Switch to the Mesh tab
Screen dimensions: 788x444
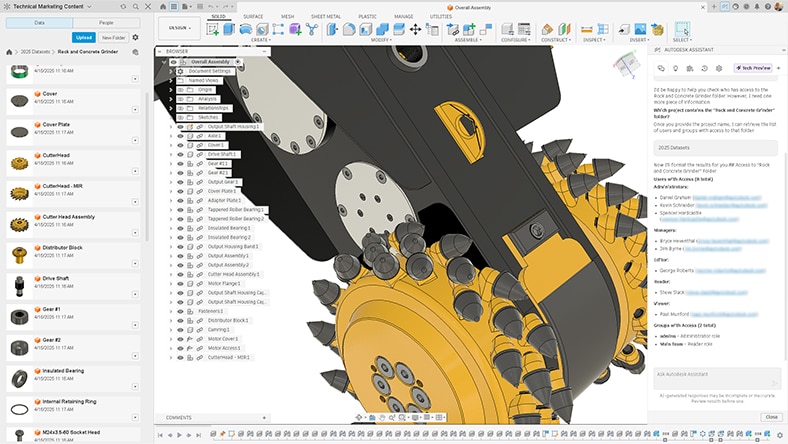point(287,17)
